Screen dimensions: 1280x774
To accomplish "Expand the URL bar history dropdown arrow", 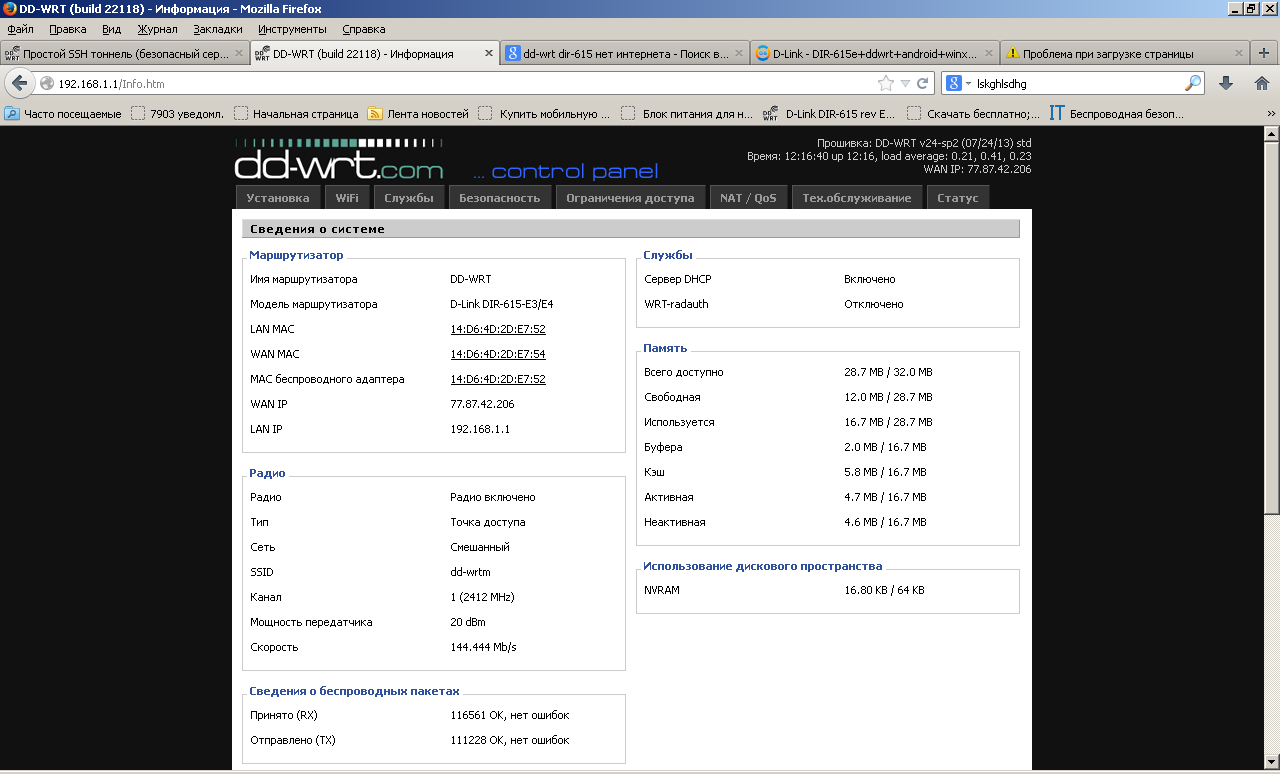I will coord(905,84).
